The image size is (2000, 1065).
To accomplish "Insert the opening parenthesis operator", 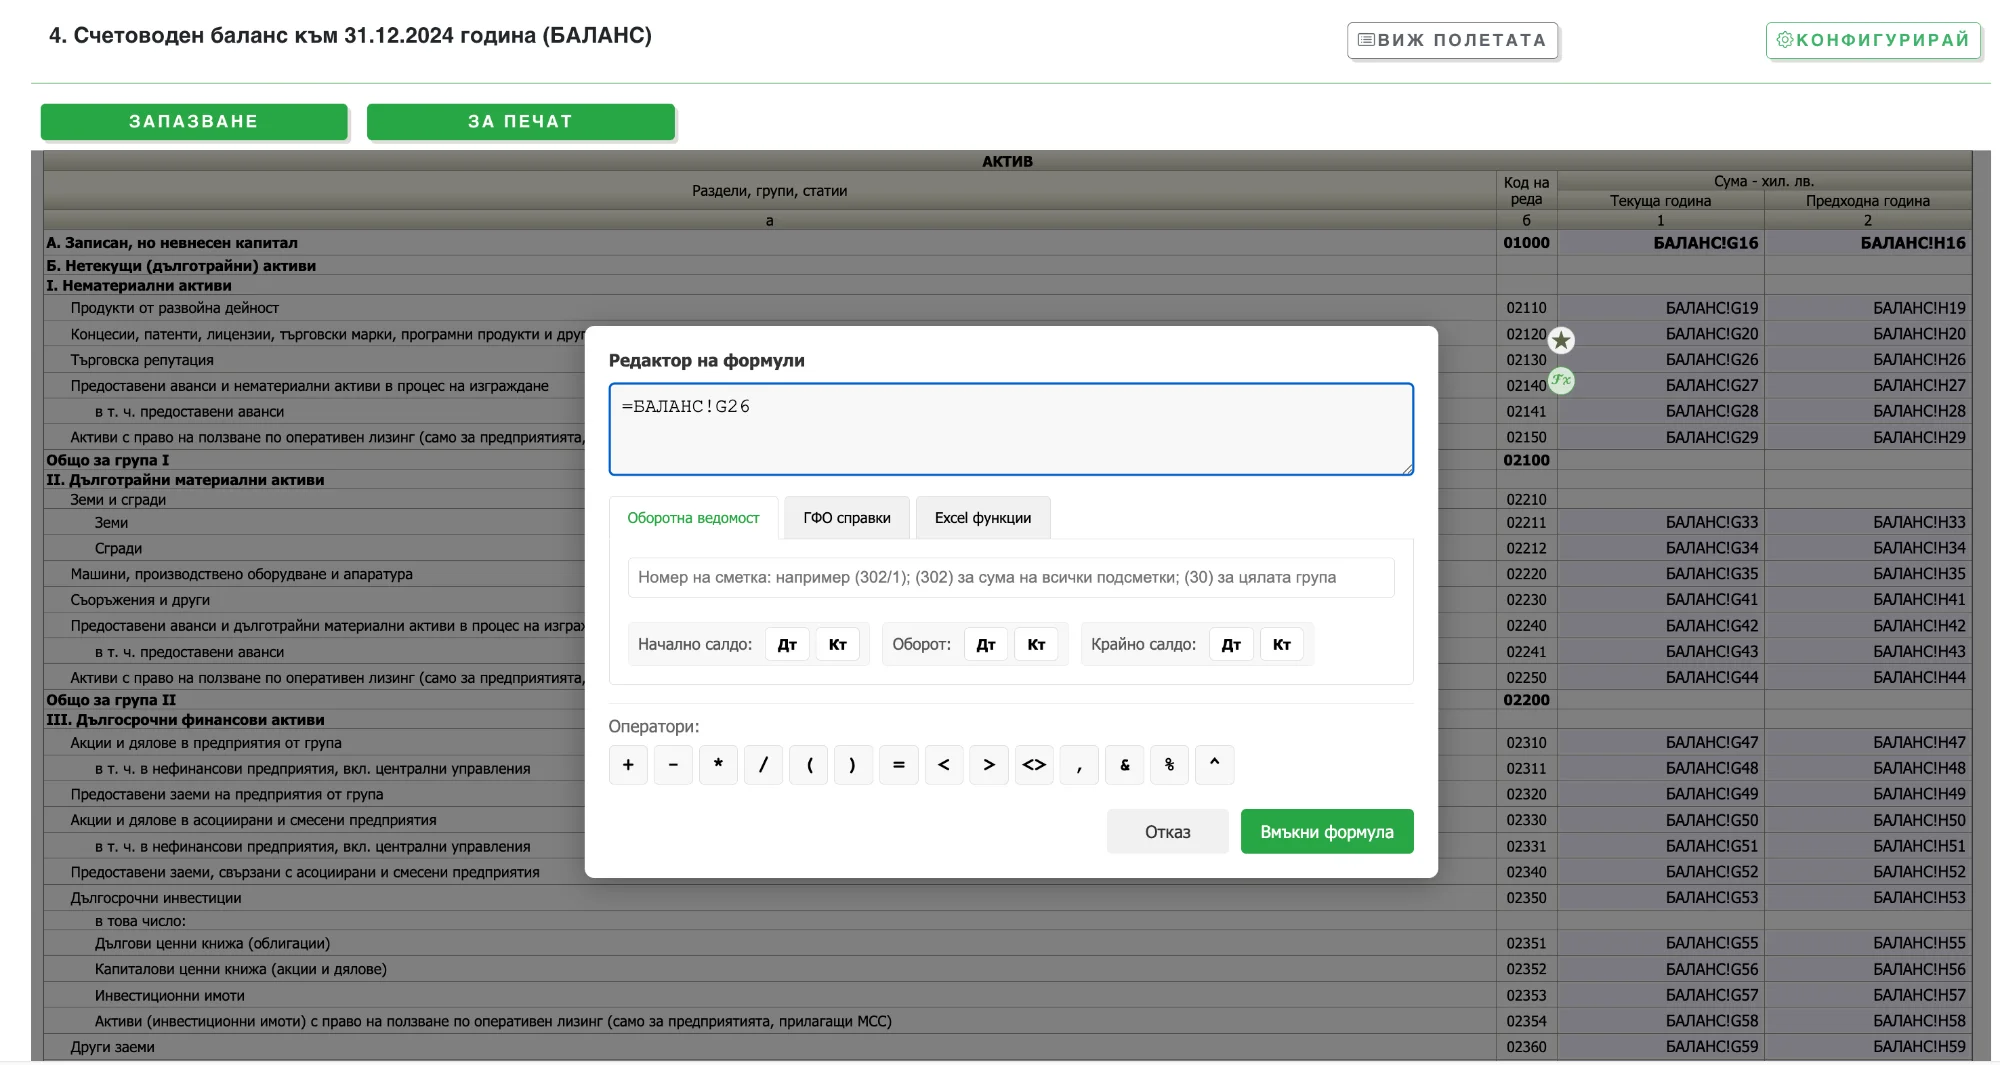I will click(808, 765).
